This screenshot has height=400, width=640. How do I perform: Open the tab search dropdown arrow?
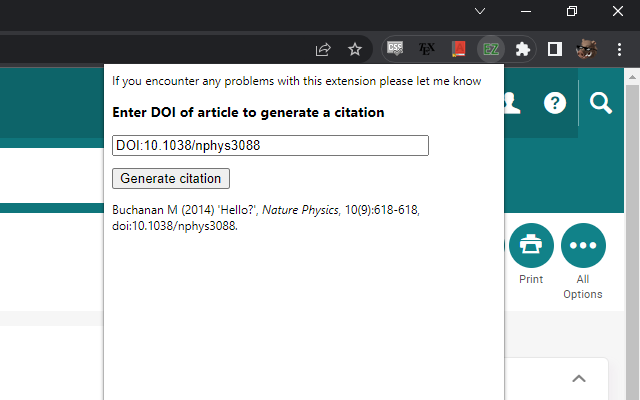pos(480,11)
